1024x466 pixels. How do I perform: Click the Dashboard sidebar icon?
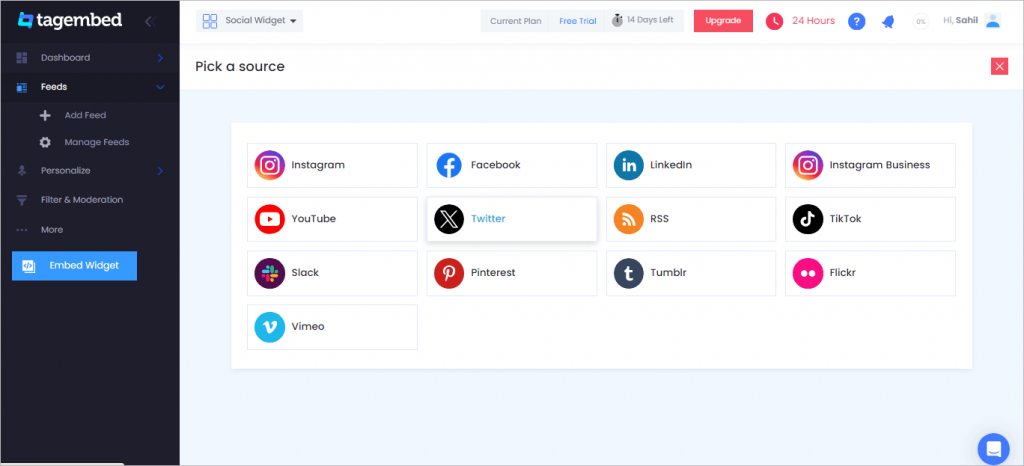22,57
